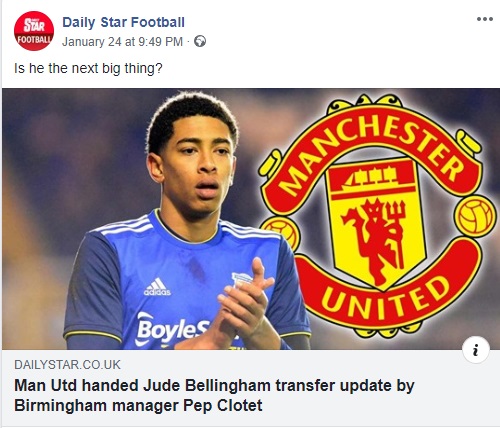The height and width of the screenshot is (428, 500).
Task: Open the three-dot post options menu
Action: [485, 19]
